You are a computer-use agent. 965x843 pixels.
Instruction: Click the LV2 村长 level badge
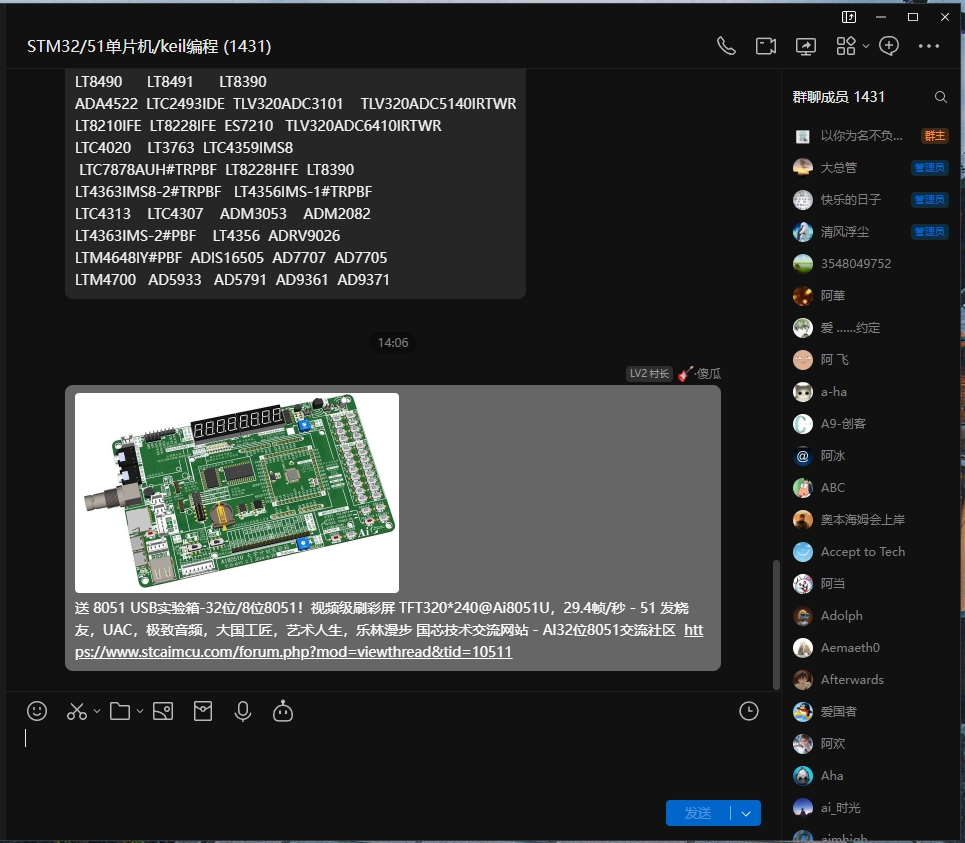point(649,374)
